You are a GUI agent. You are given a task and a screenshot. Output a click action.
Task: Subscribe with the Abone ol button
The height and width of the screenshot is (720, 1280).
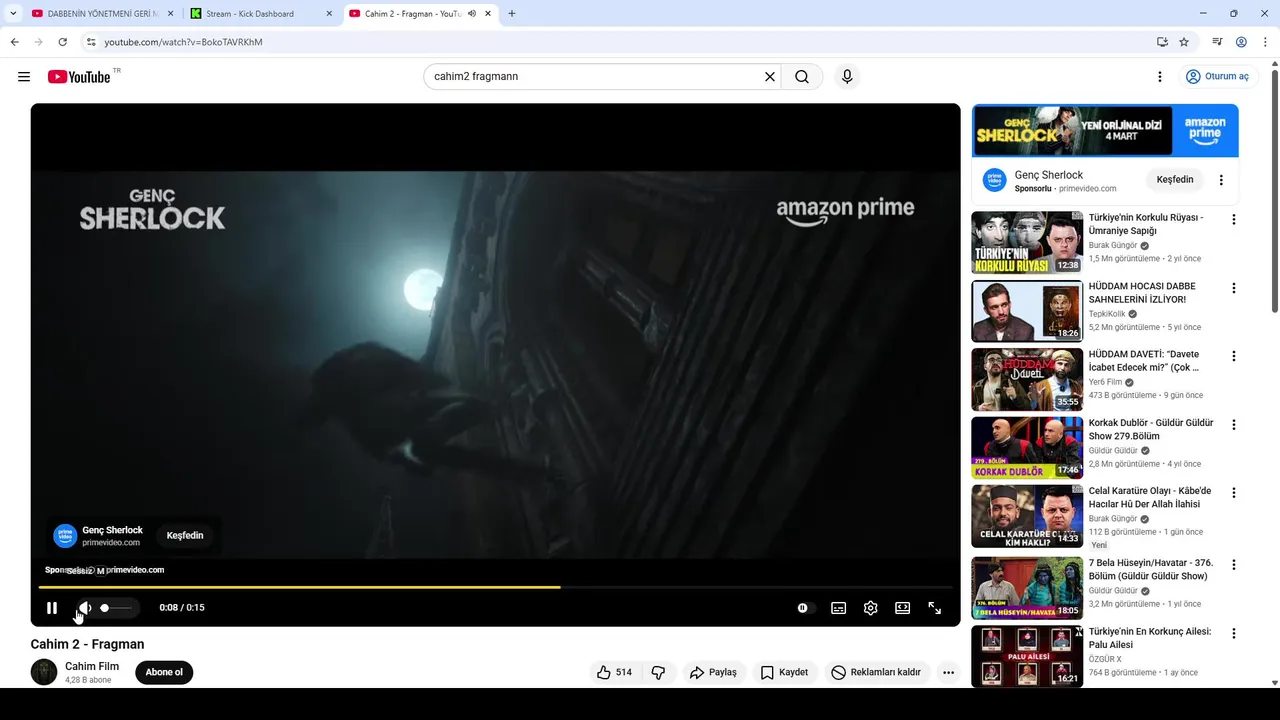(x=164, y=673)
